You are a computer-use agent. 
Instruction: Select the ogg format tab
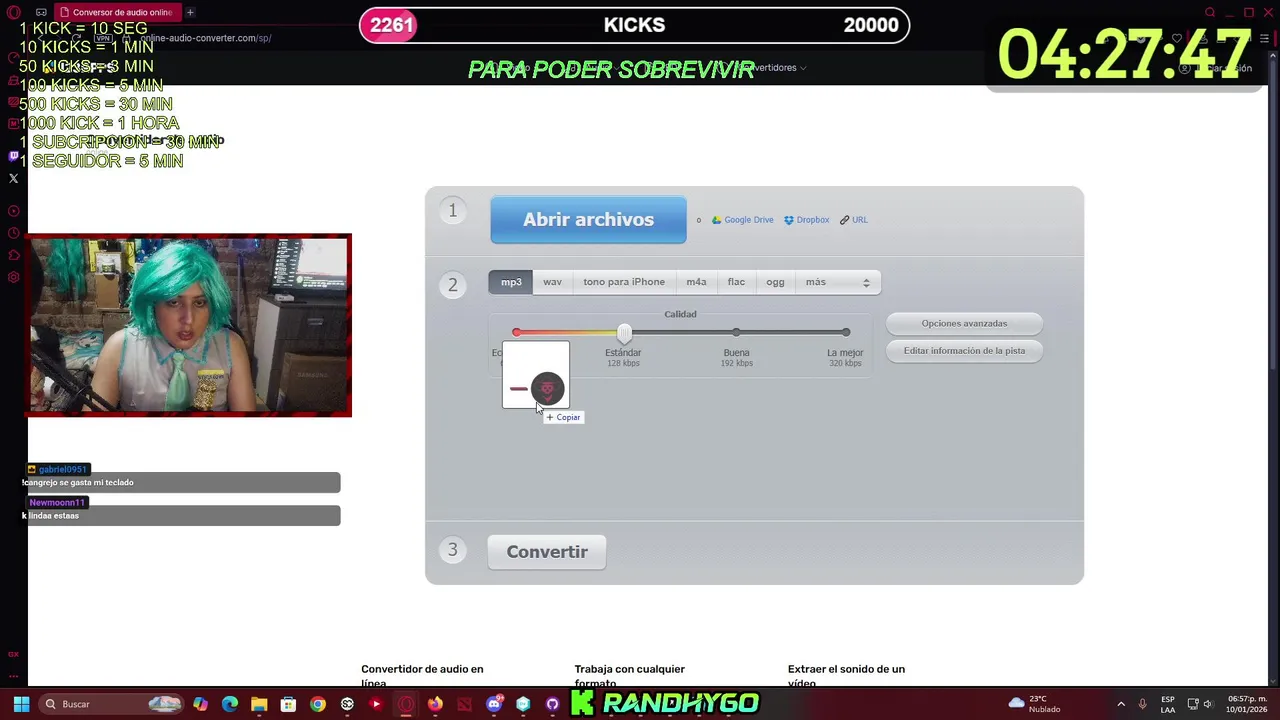(775, 282)
